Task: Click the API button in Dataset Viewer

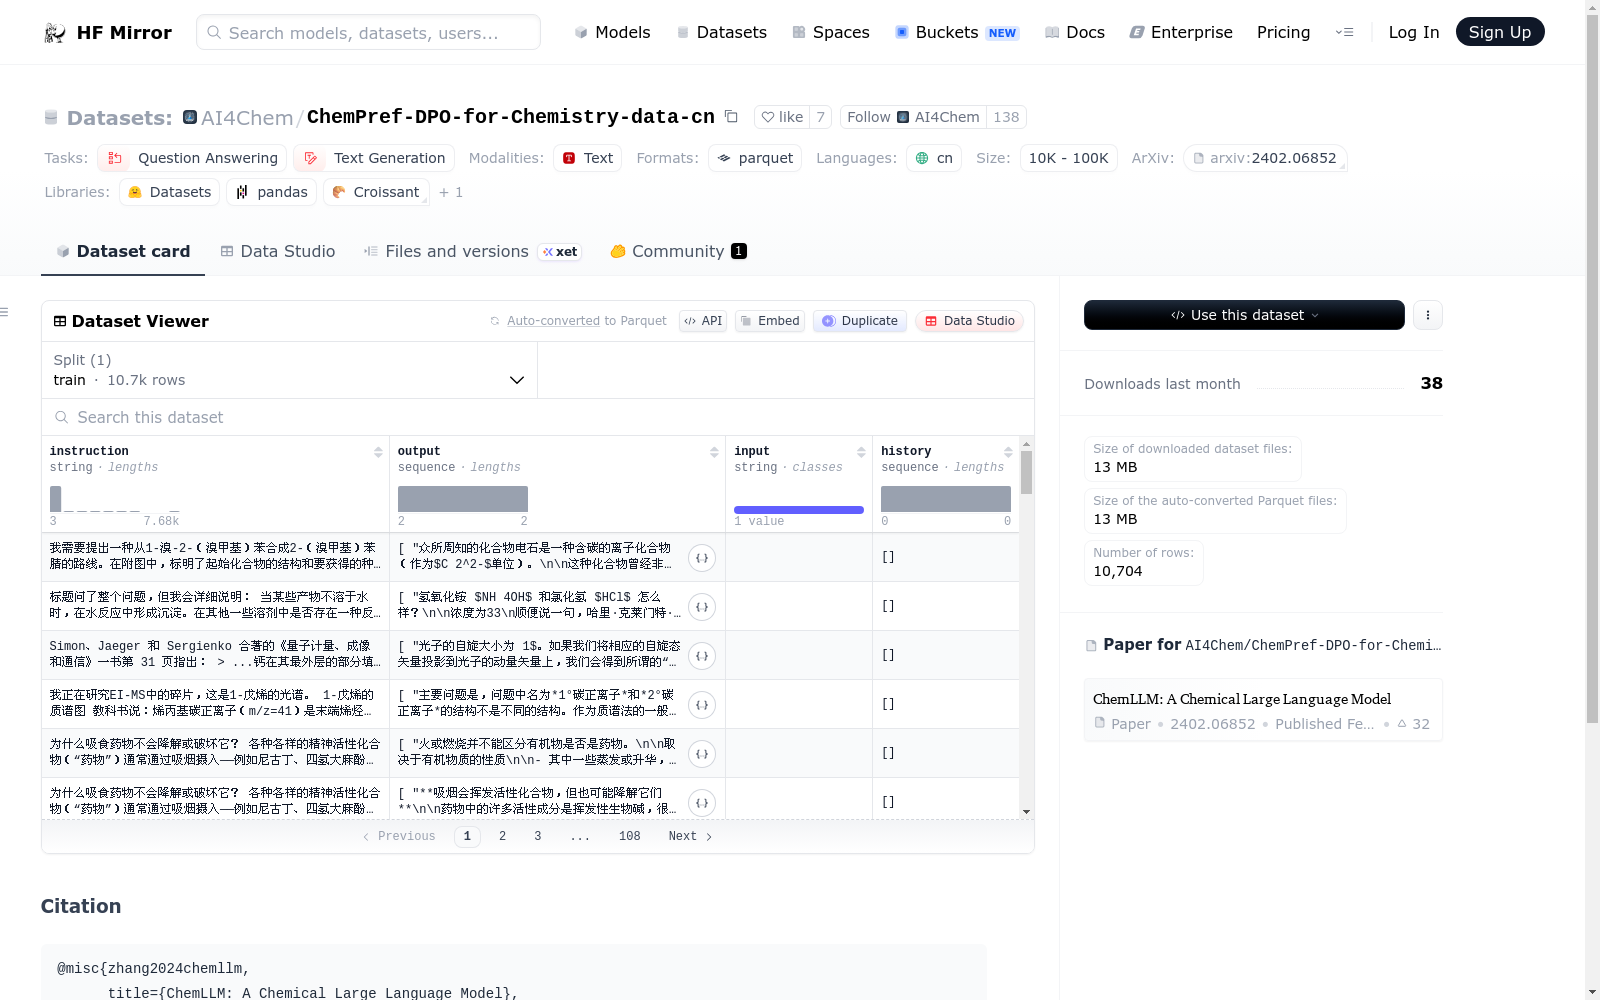Action: [x=703, y=321]
